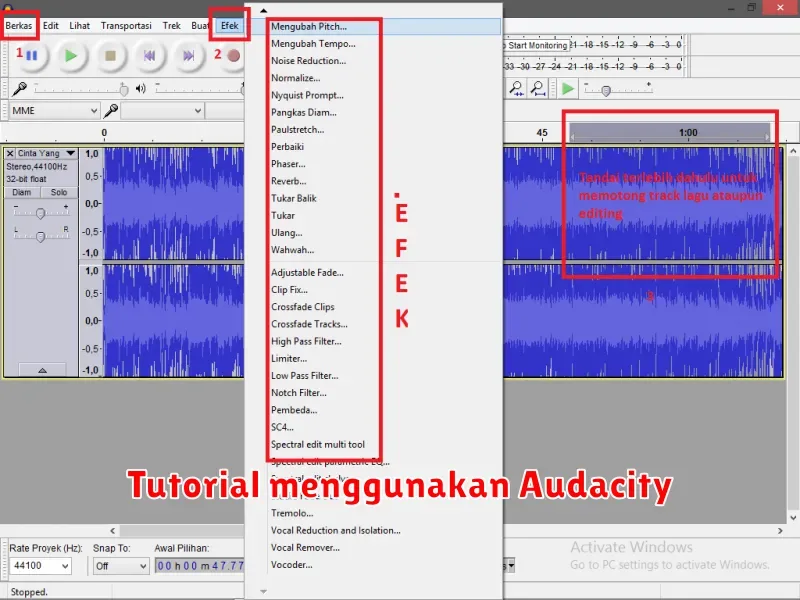Open the Trek menu
The width and height of the screenshot is (800, 600).
pyautogui.click(x=171, y=26)
